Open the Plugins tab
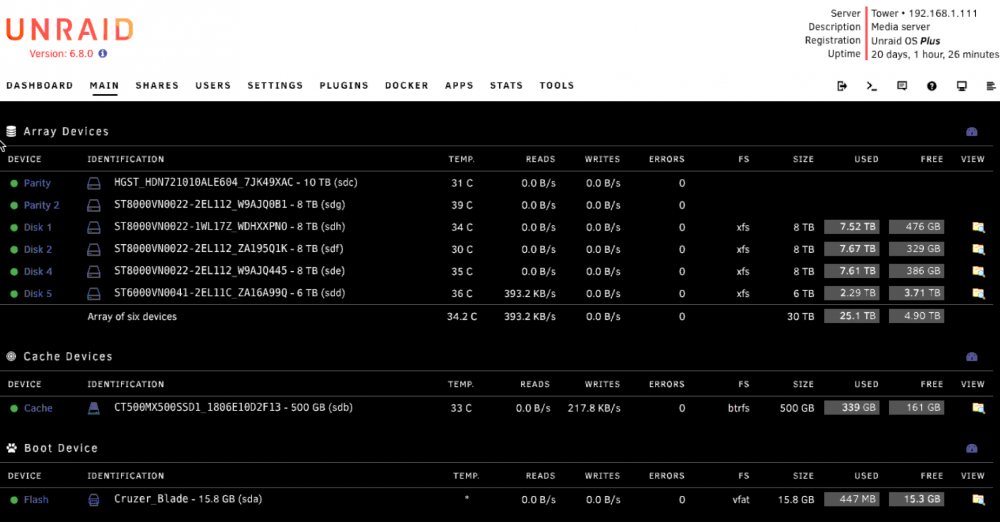Image resolution: width=1000 pixels, height=522 pixels. pos(344,86)
